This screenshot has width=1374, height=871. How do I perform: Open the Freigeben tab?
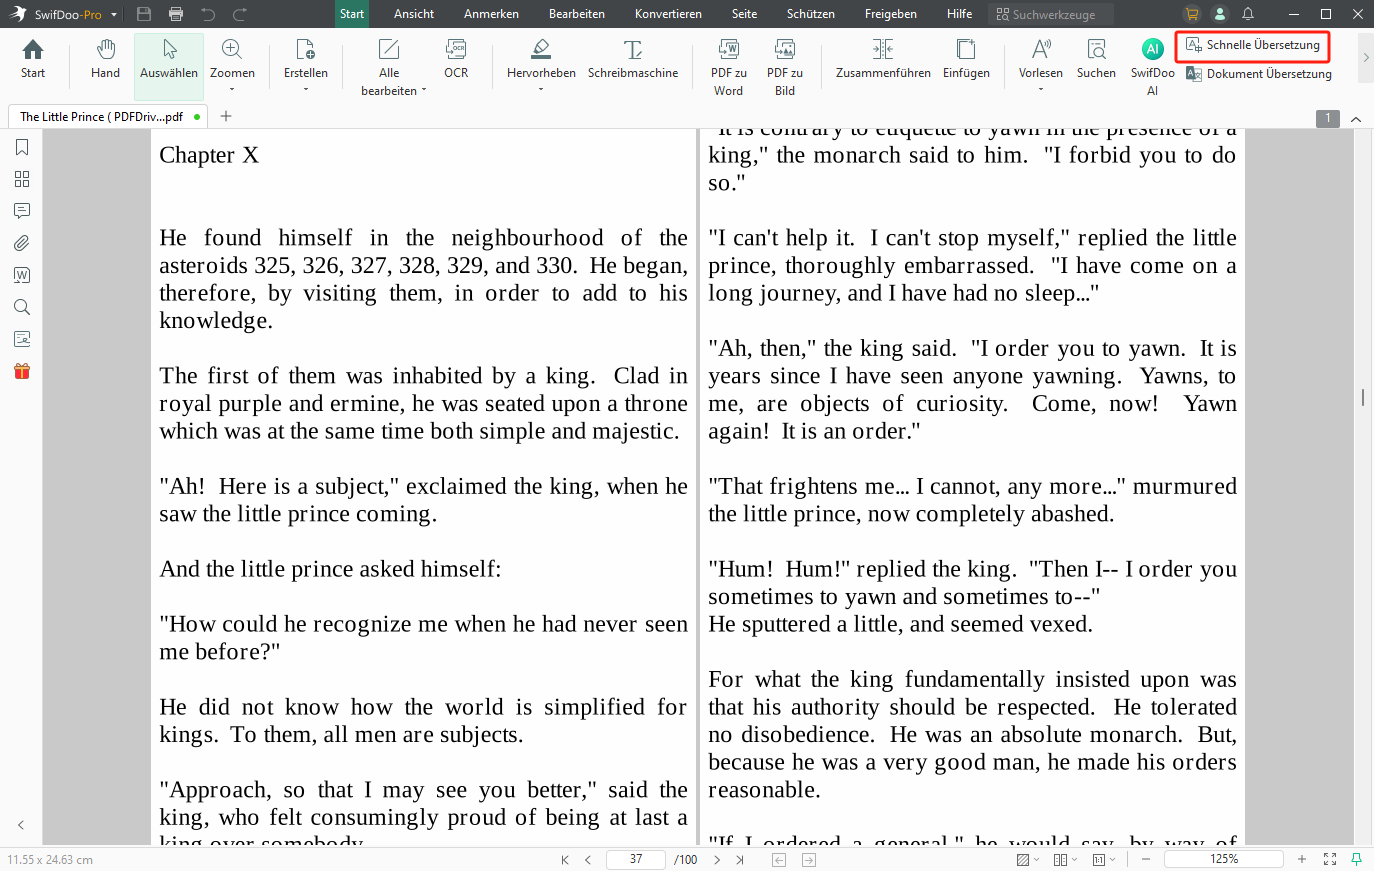click(891, 14)
